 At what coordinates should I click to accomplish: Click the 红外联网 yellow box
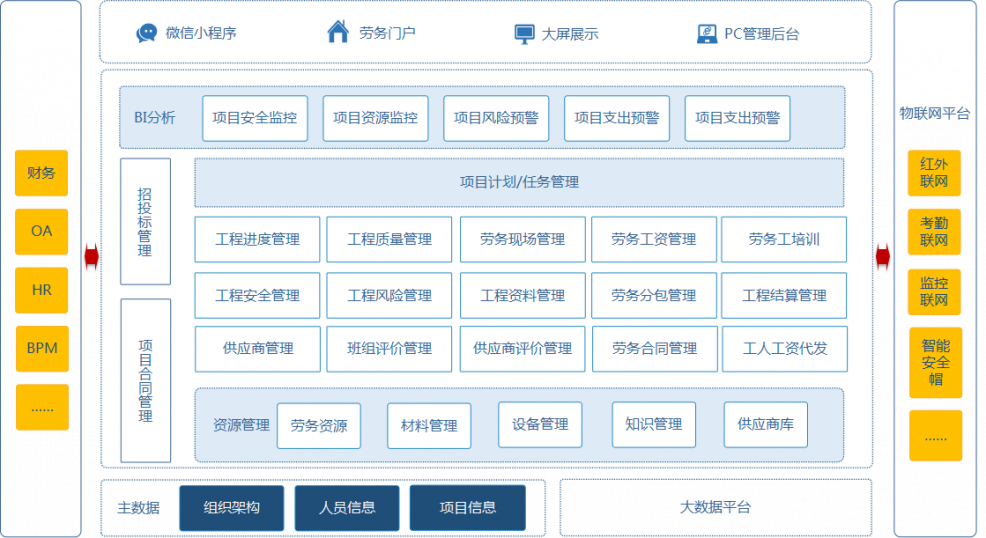[934, 173]
